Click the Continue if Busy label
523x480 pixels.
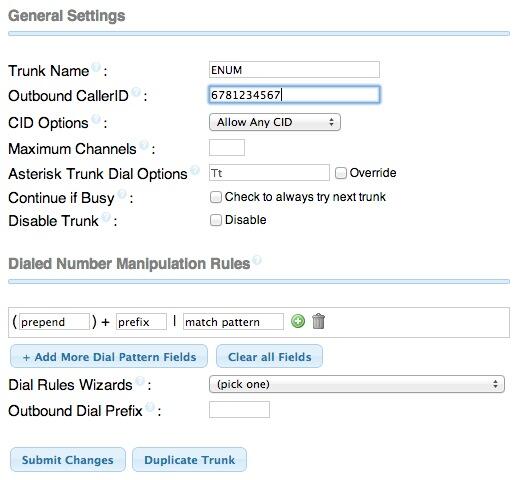pos(61,198)
